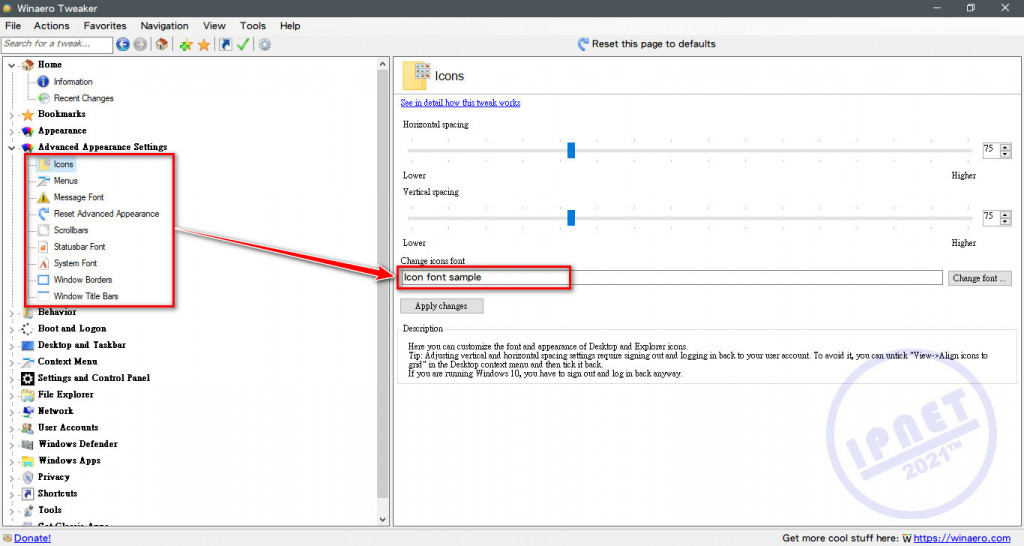The height and width of the screenshot is (546, 1024).
Task: Add this page to bookmarks star-plus icon
Action: [186, 44]
